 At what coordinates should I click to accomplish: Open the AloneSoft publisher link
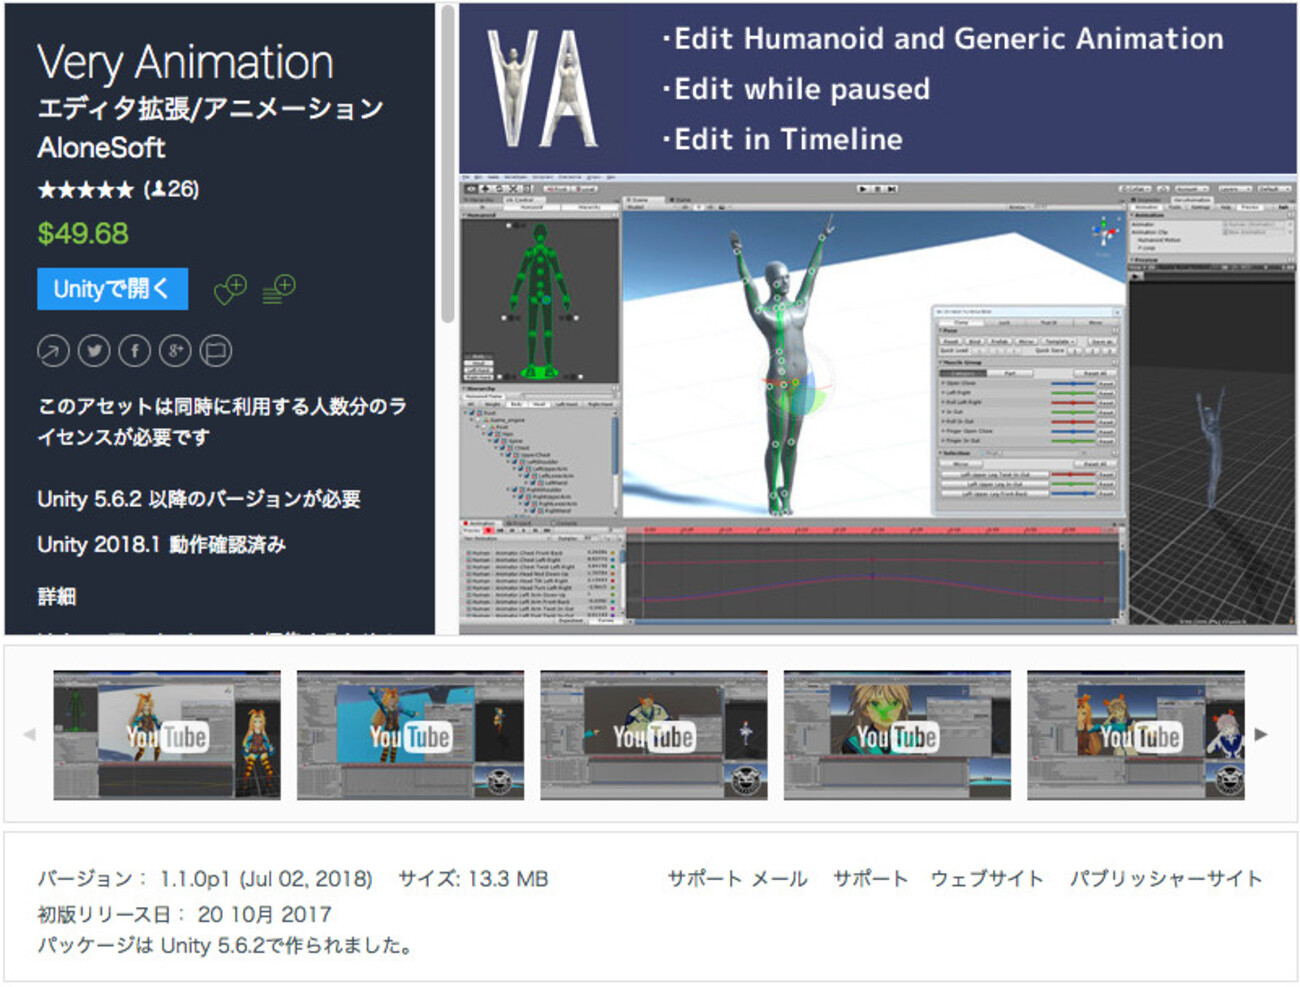tap(101, 148)
